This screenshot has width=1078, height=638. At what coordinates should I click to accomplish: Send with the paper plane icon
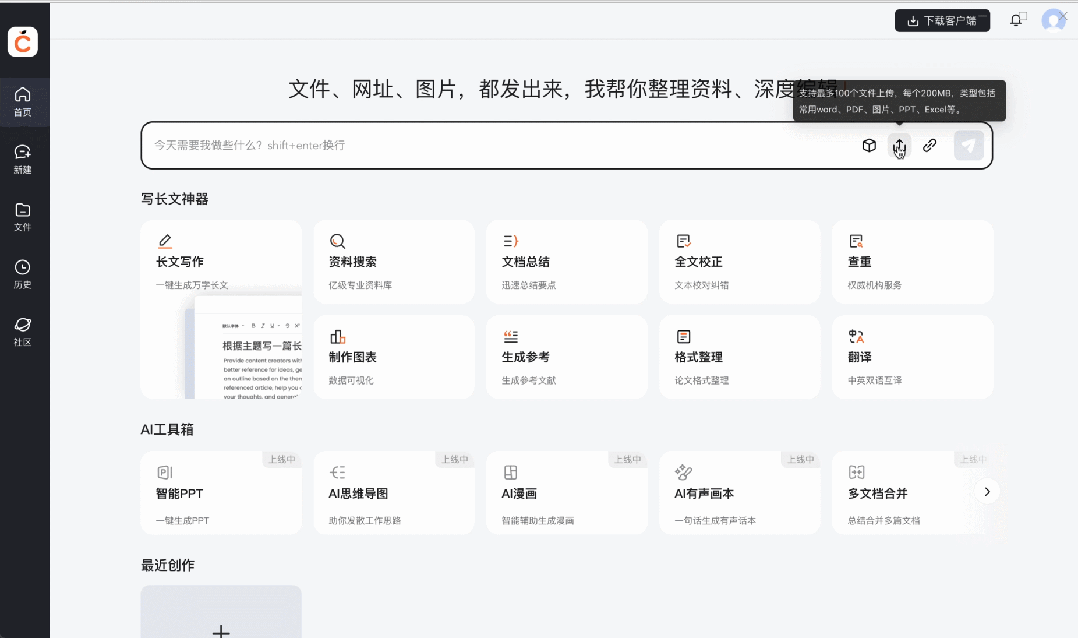(966, 145)
